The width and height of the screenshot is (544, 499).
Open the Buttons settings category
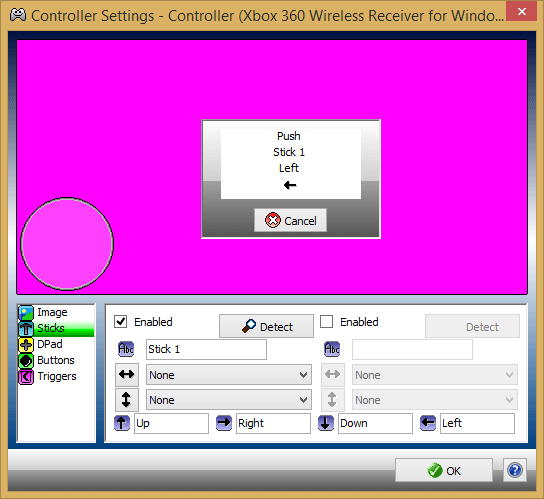(56, 360)
